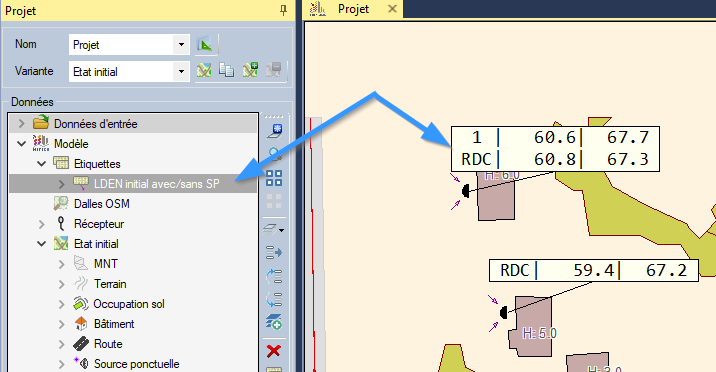Expand the Route node
The width and height of the screenshot is (716, 372).
(x=62, y=344)
